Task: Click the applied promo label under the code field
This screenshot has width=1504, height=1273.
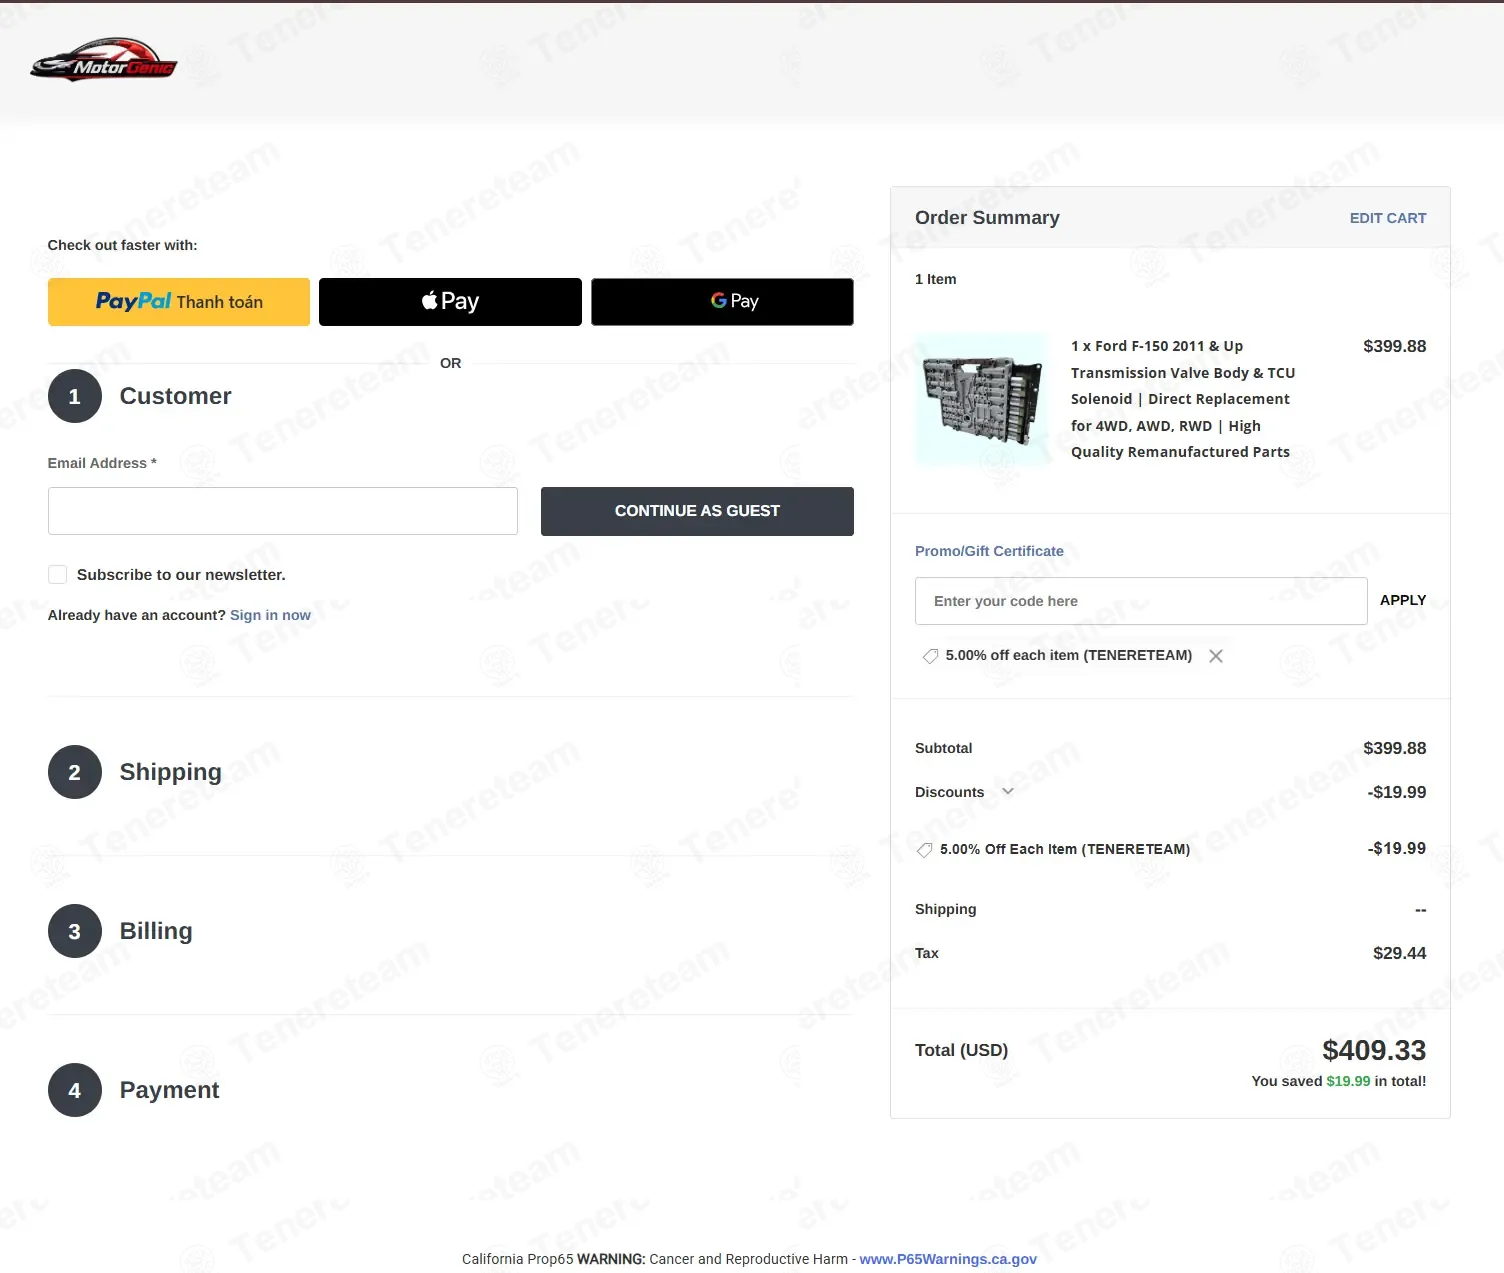Action: 1068,656
